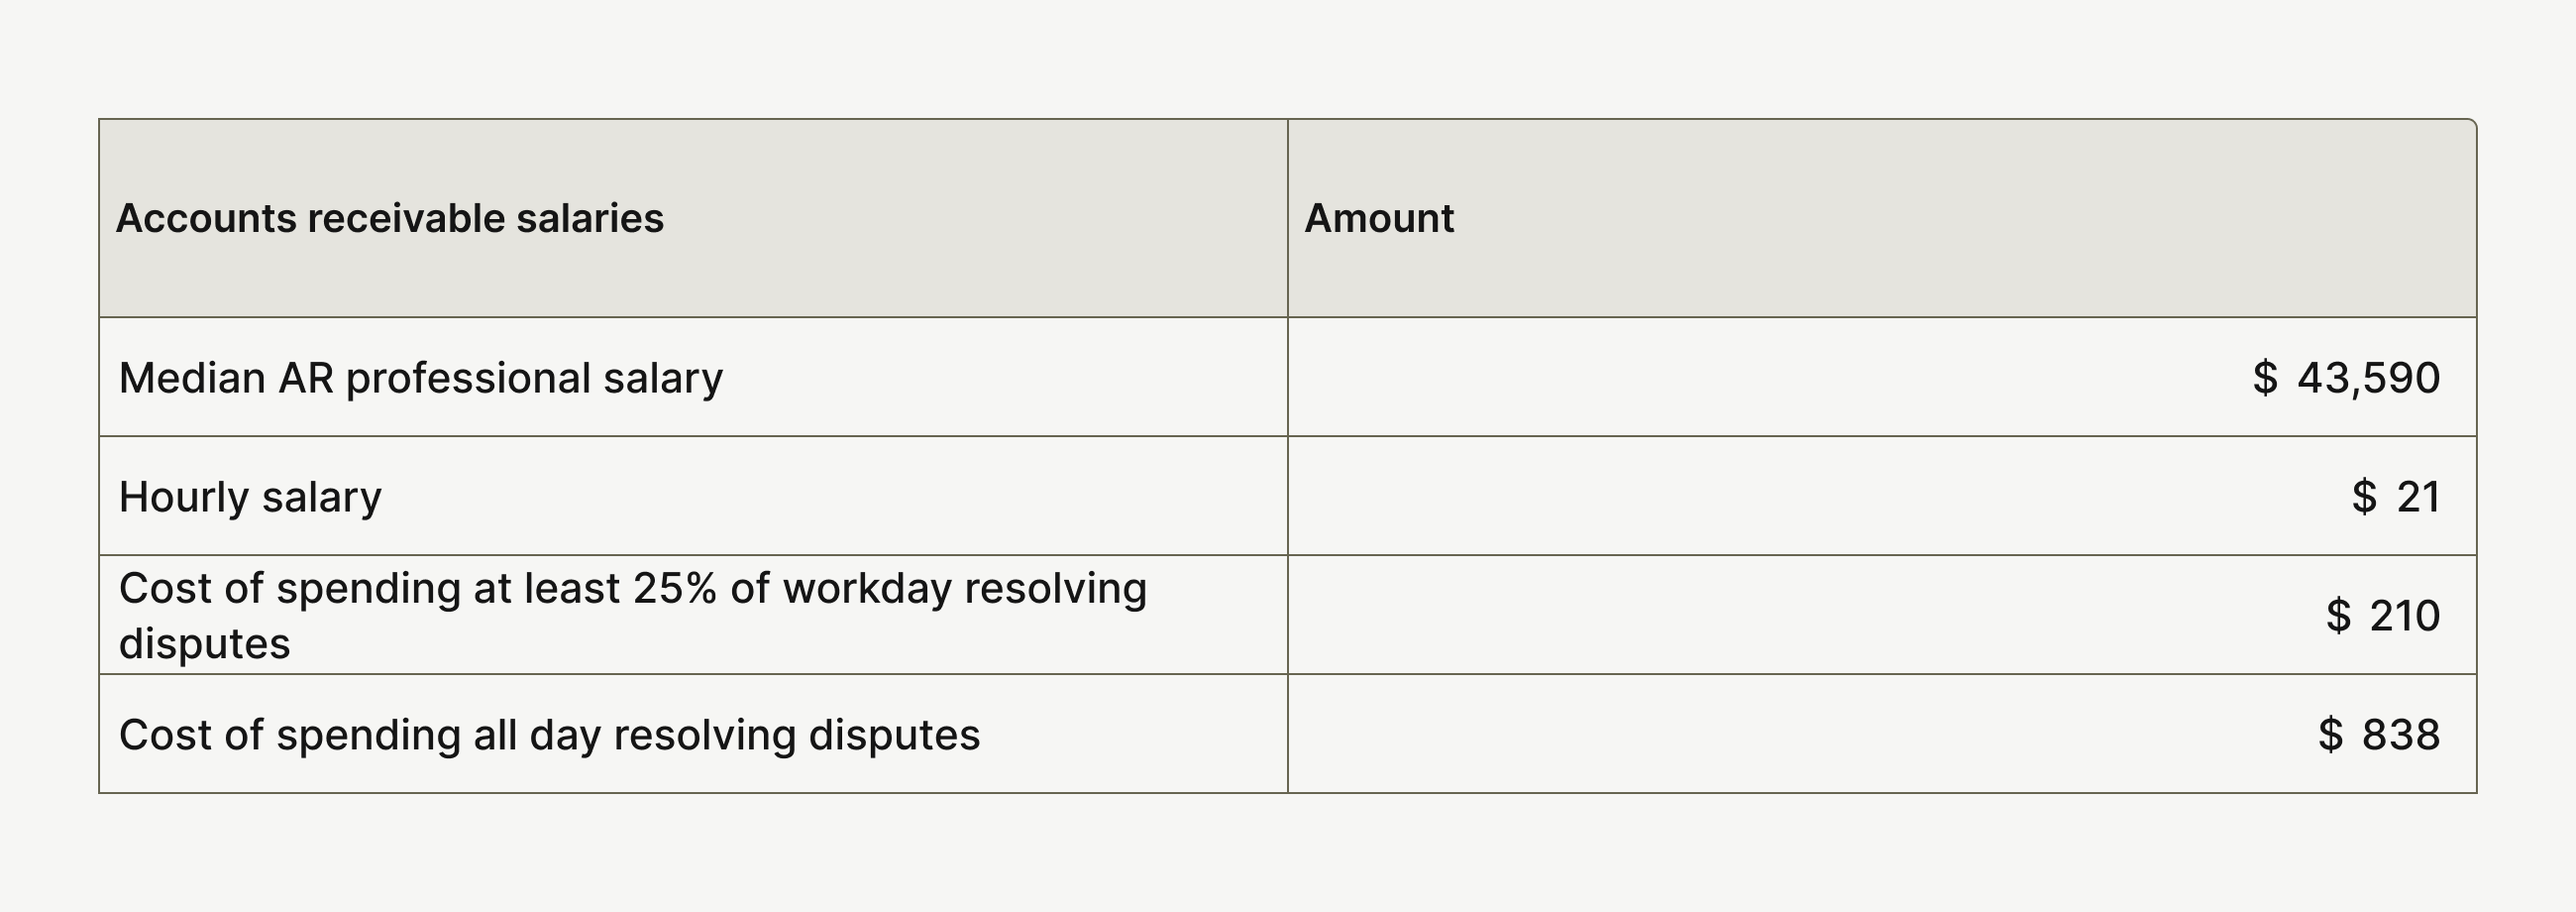Screen dimensions: 2576x912
Task: Click the dollar sign before 43,590
Action: (2265, 378)
